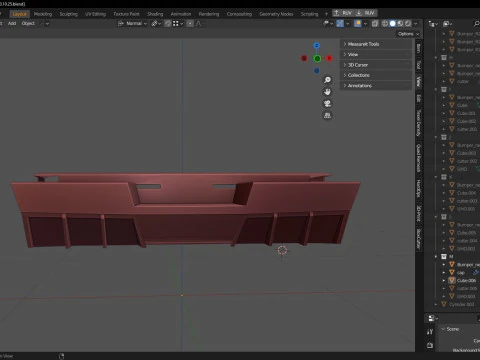Open the Options dropdown
This screenshot has height=360, width=480.
pos(408,34)
